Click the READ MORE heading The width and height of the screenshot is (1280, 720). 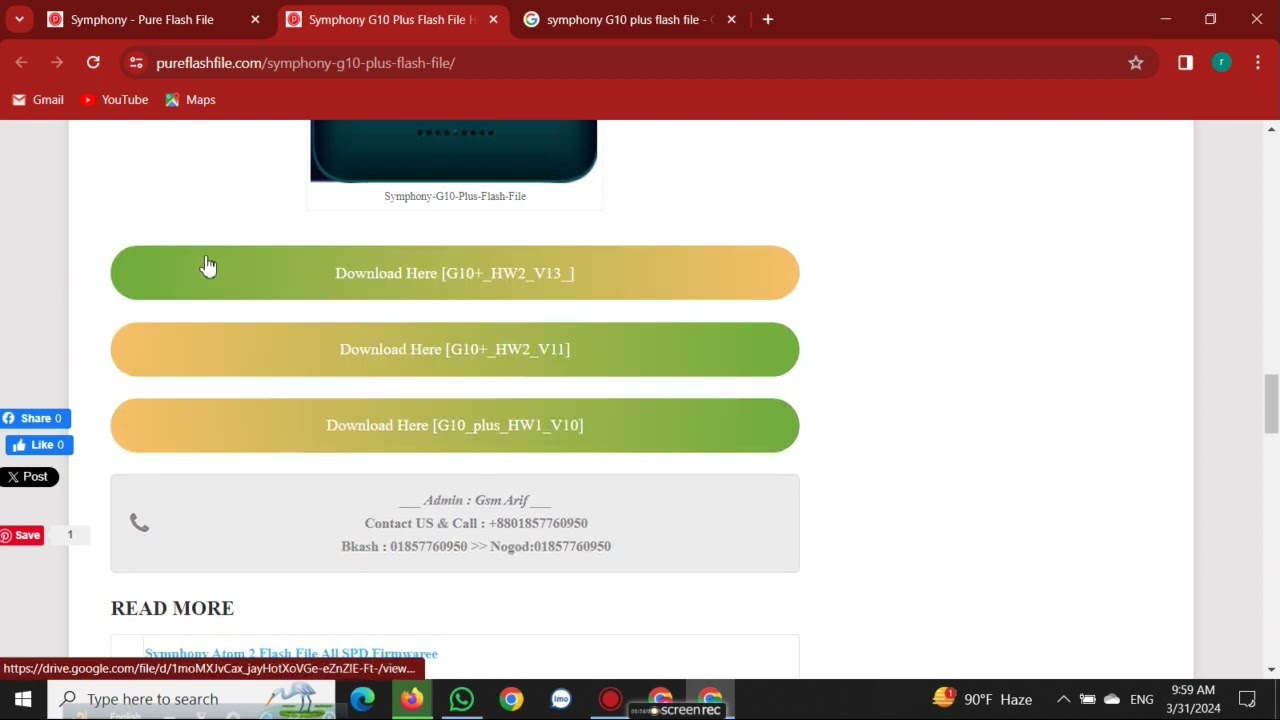tap(172, 608)
